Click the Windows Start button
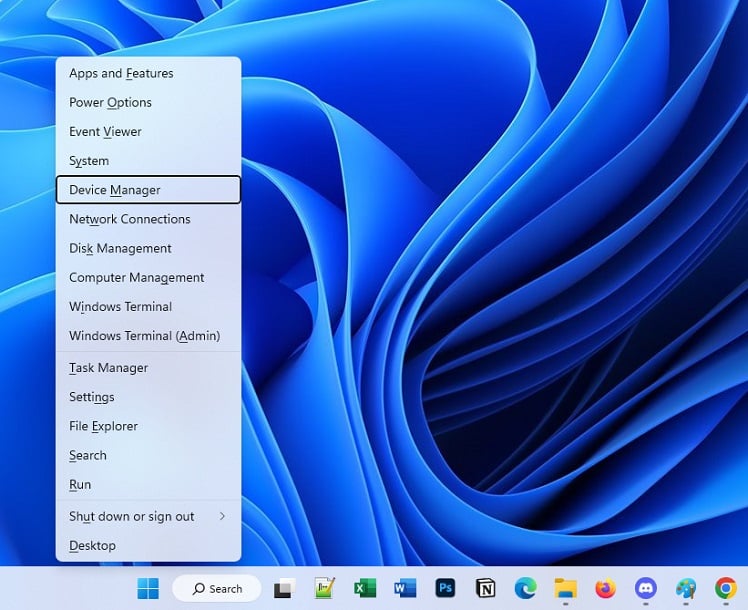748x610 pixels. coord(148,588)
